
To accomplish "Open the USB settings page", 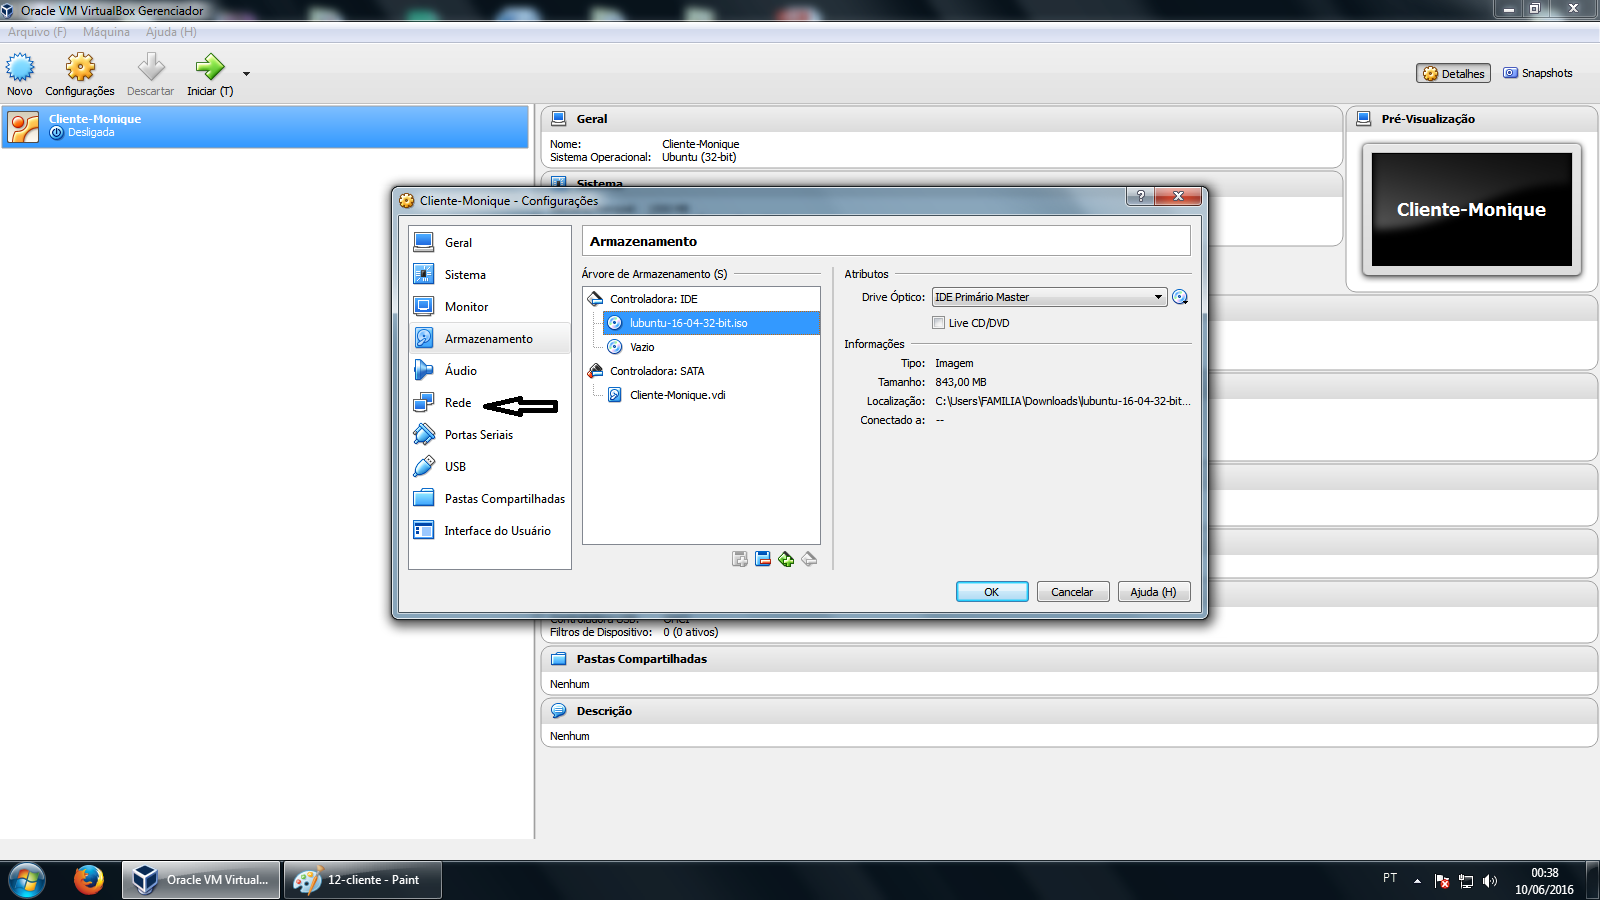I will pyautogui.click(x=489, y=466).
